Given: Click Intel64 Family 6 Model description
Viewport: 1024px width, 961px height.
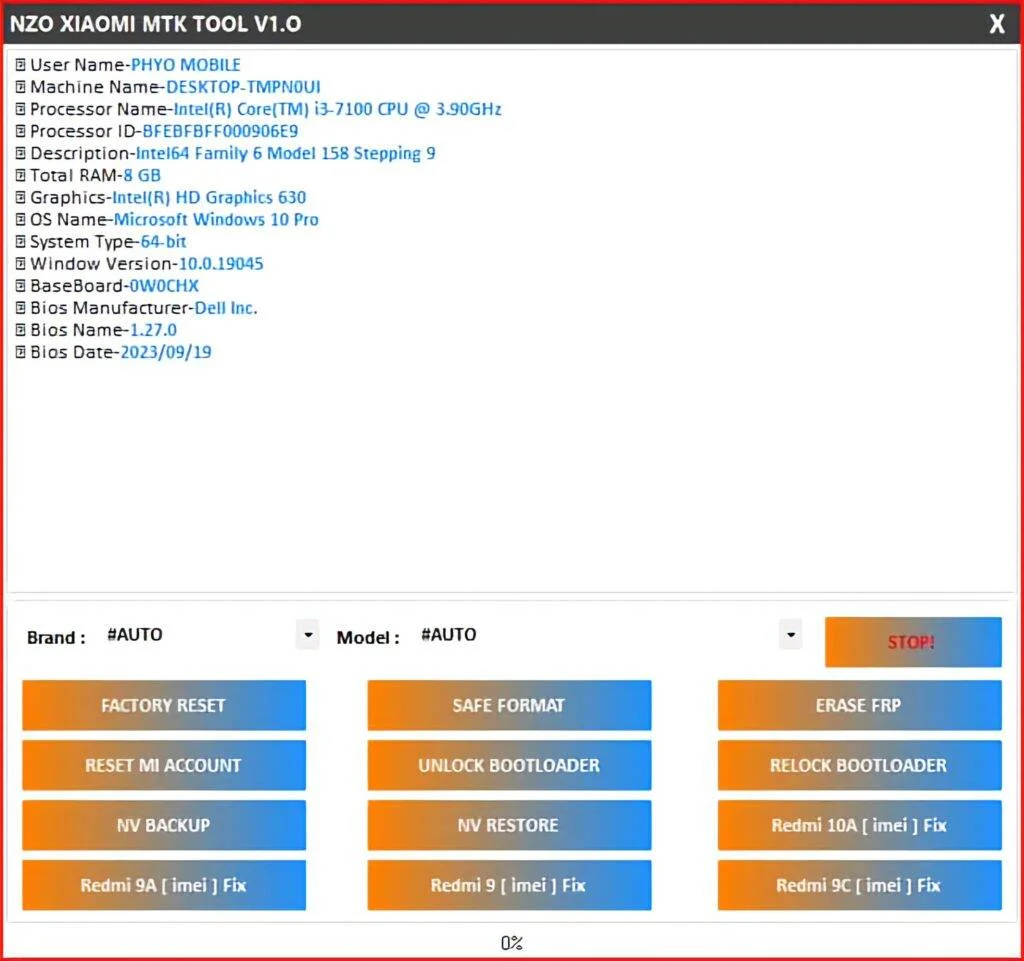Looking at the screenshot, I should tap(285, 153).
